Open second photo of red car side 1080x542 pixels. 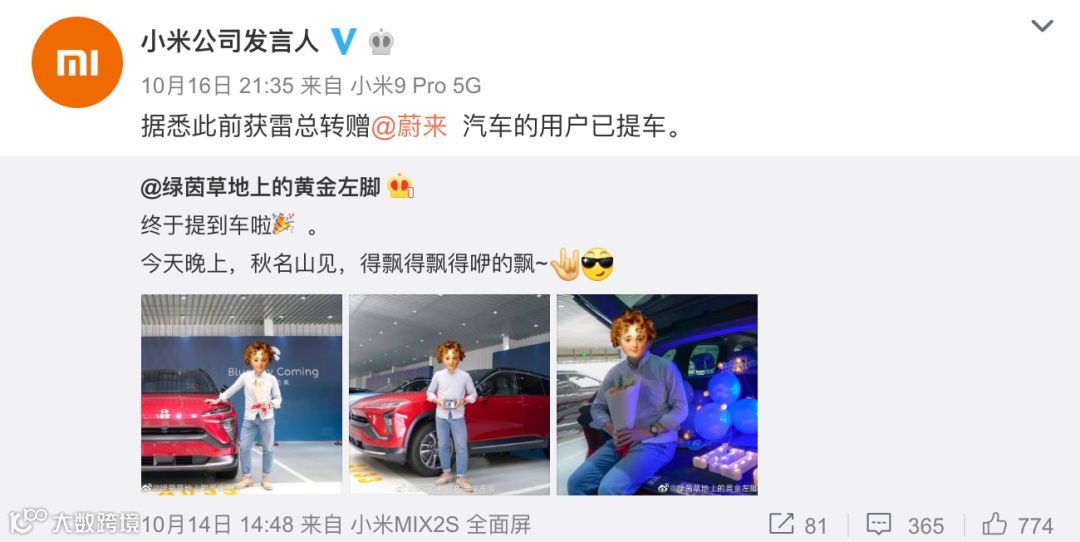click(x=449, y=395)
